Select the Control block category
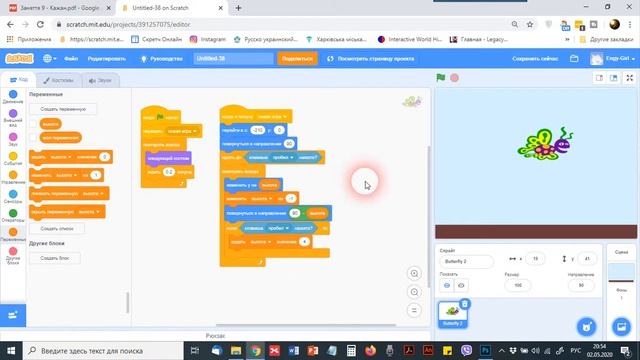Image resolution: width=640 pixels, height=360 pixels. tap(13, 178)
